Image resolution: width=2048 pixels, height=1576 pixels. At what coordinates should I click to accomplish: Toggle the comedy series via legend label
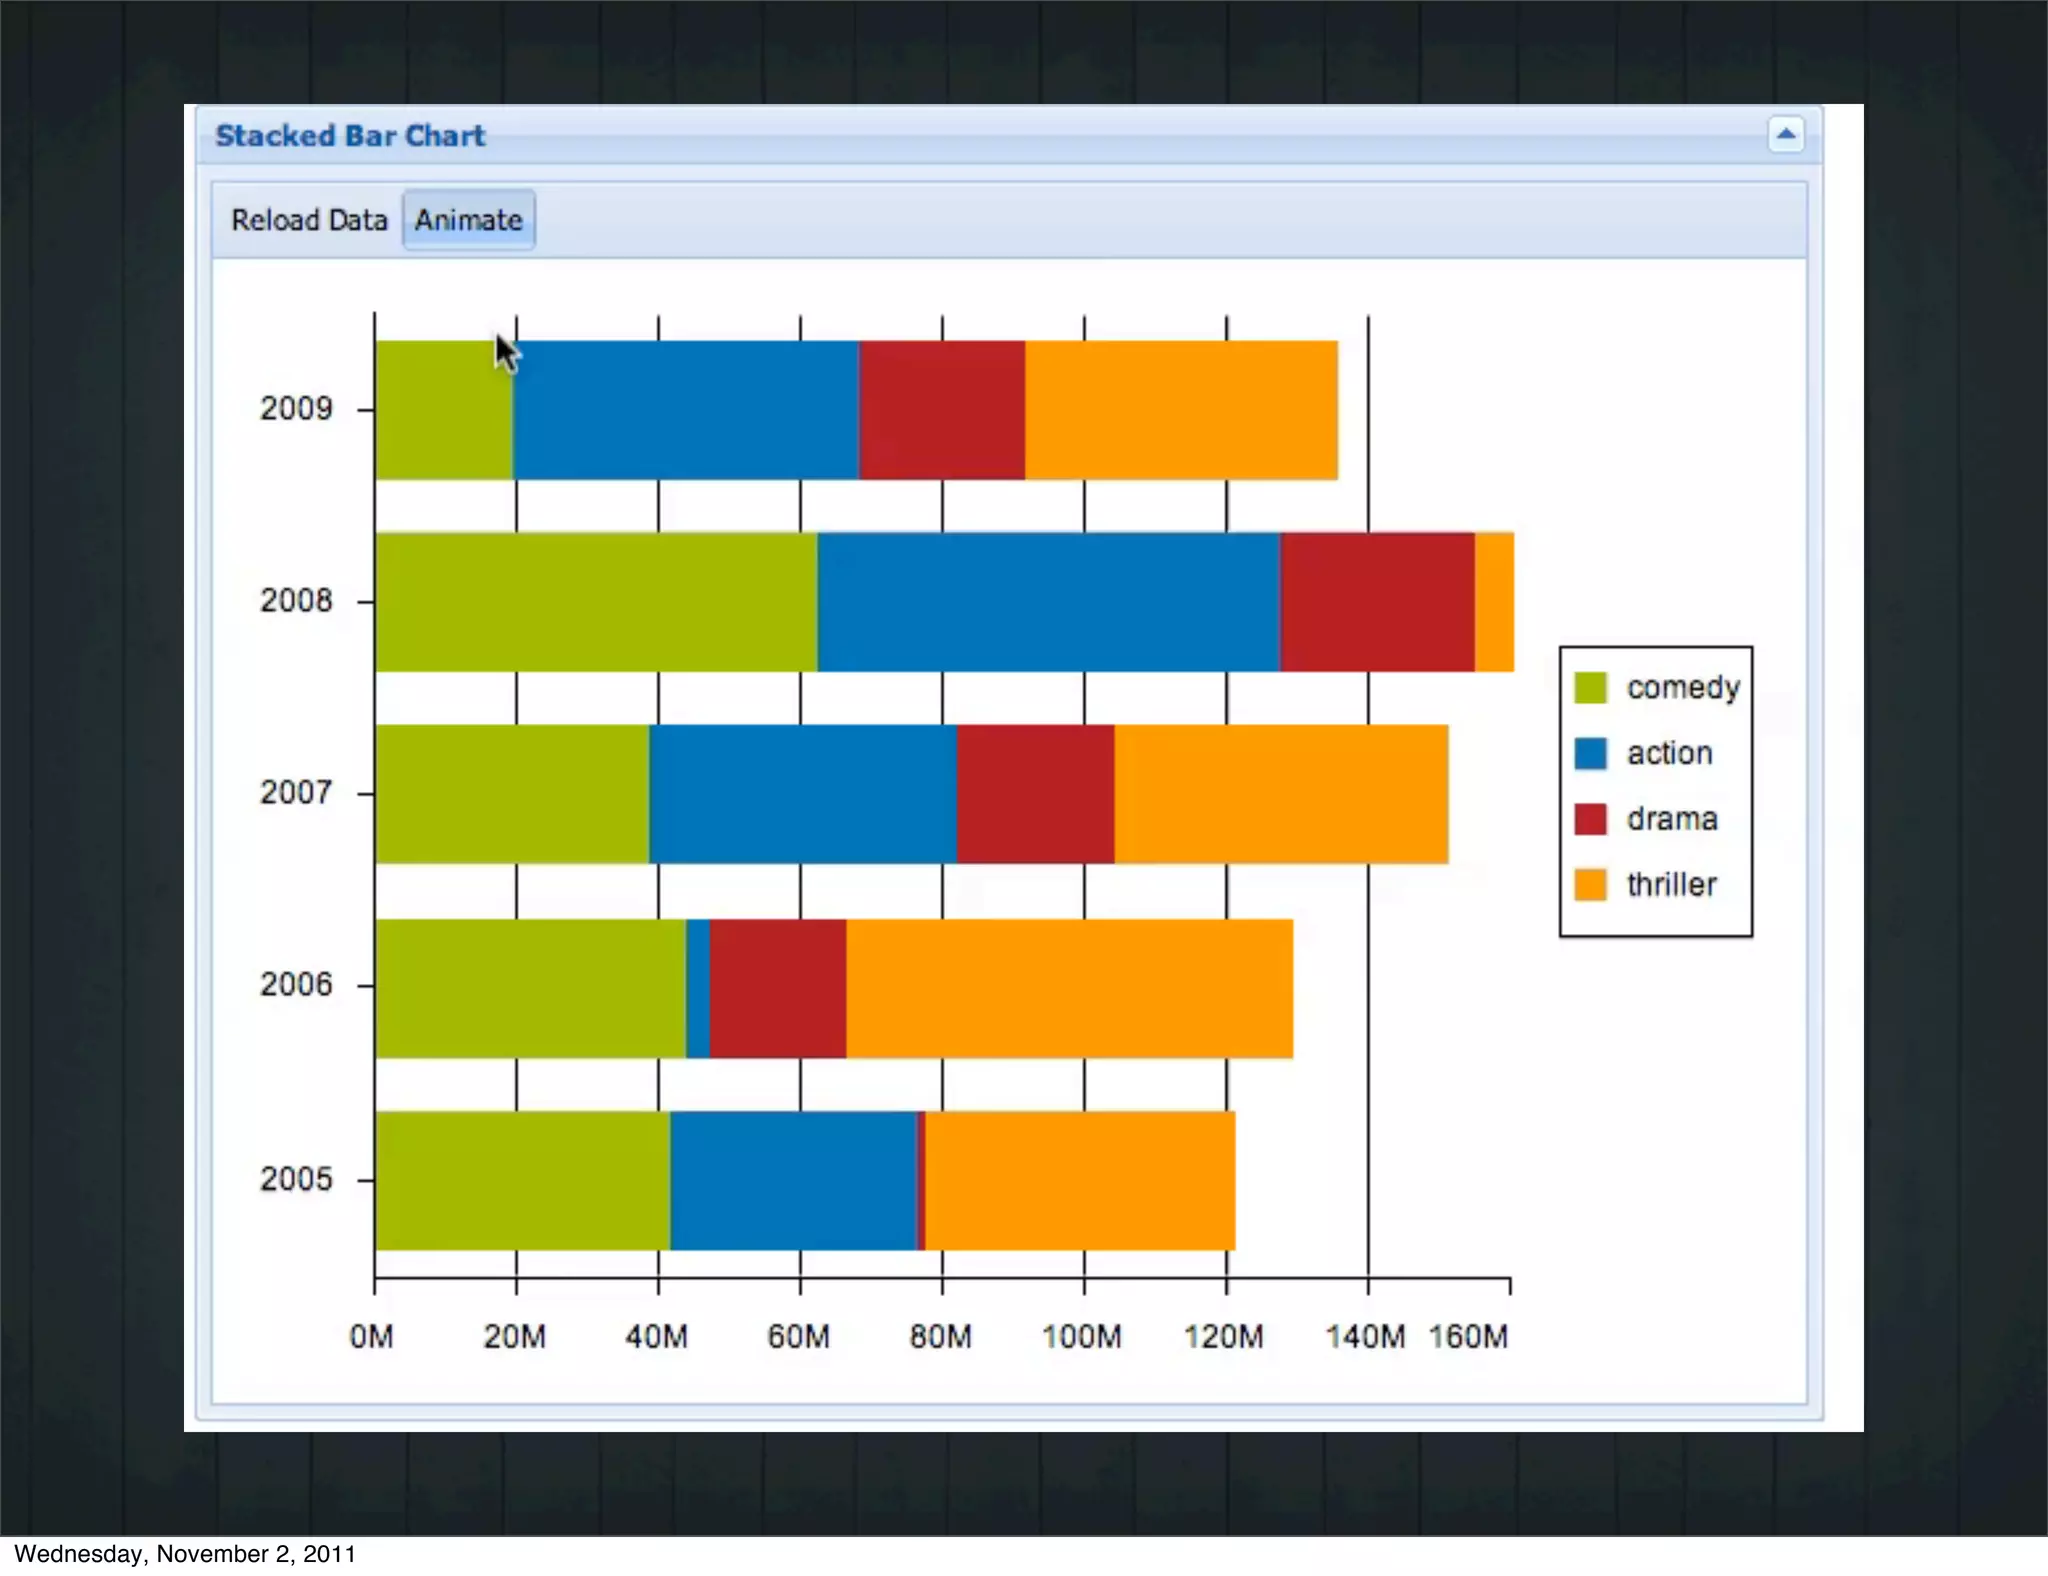pyautogui.click(x=1682, y=687)
